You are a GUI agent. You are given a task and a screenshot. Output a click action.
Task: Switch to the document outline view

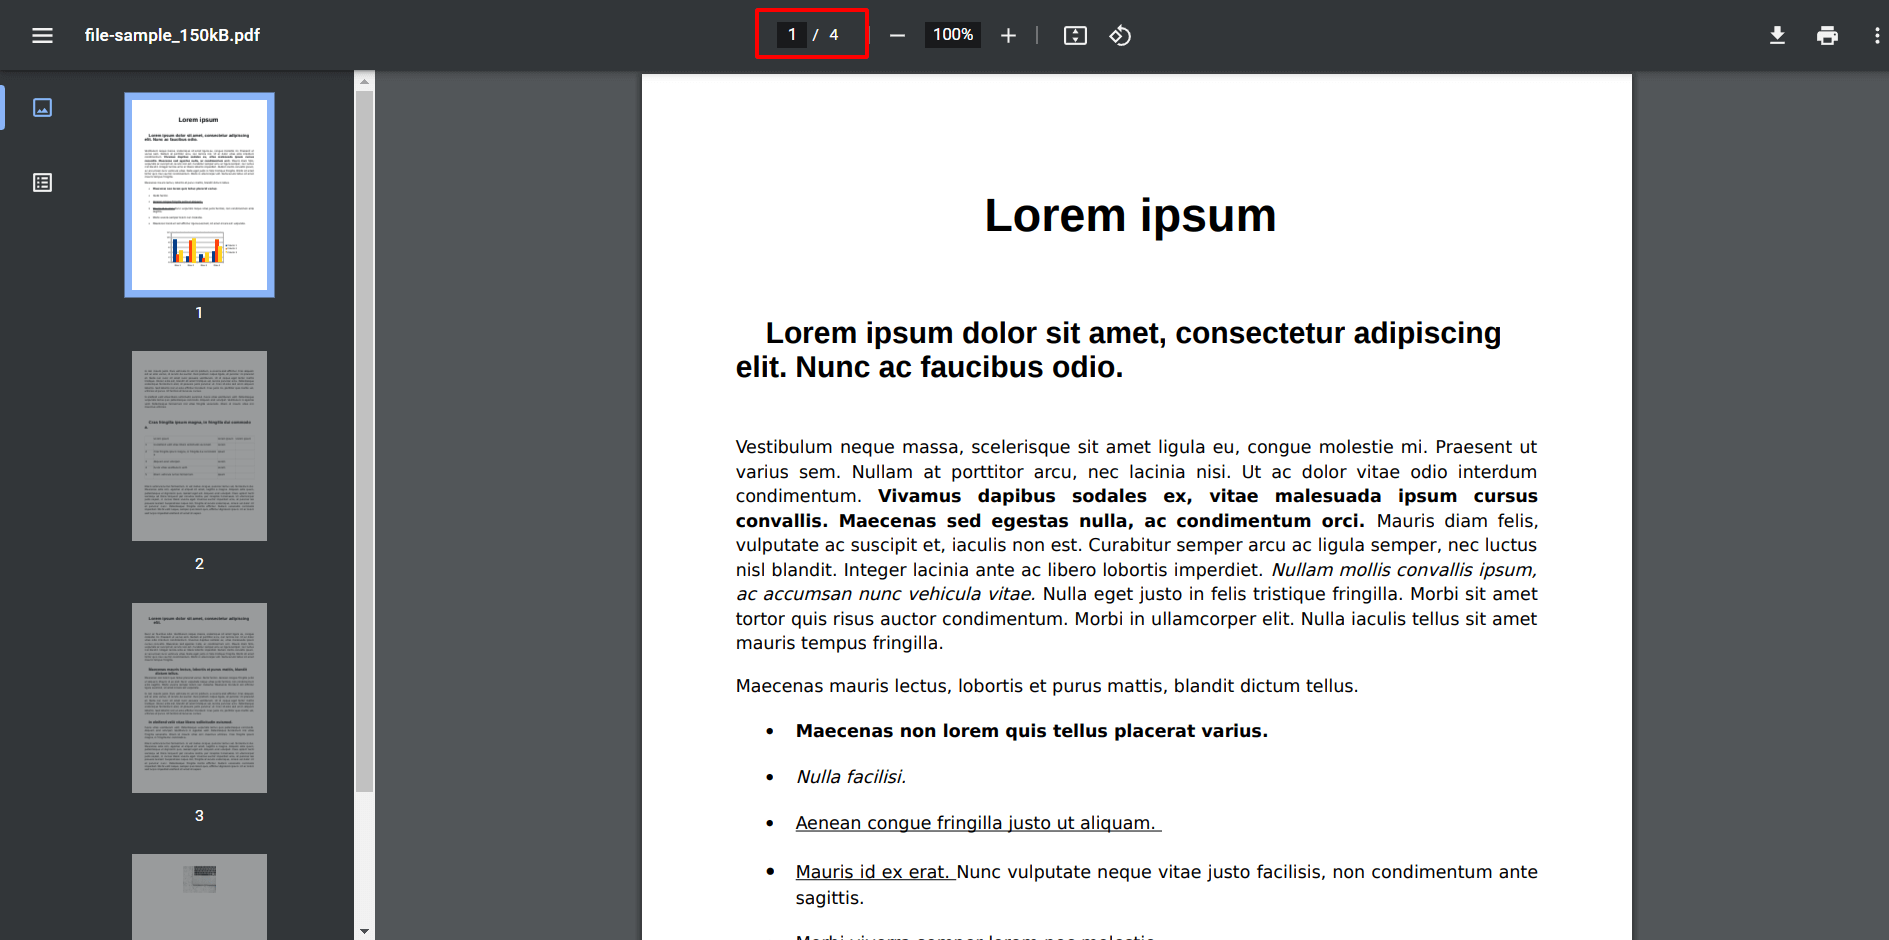42,182
